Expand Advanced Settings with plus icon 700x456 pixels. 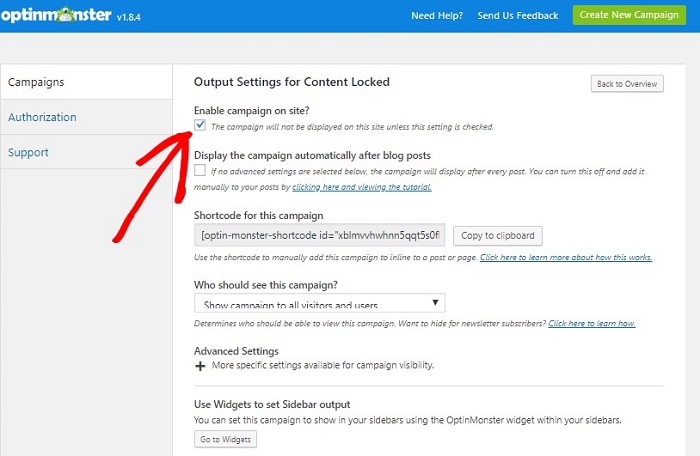pyautogui.click(x=200, y=366)
